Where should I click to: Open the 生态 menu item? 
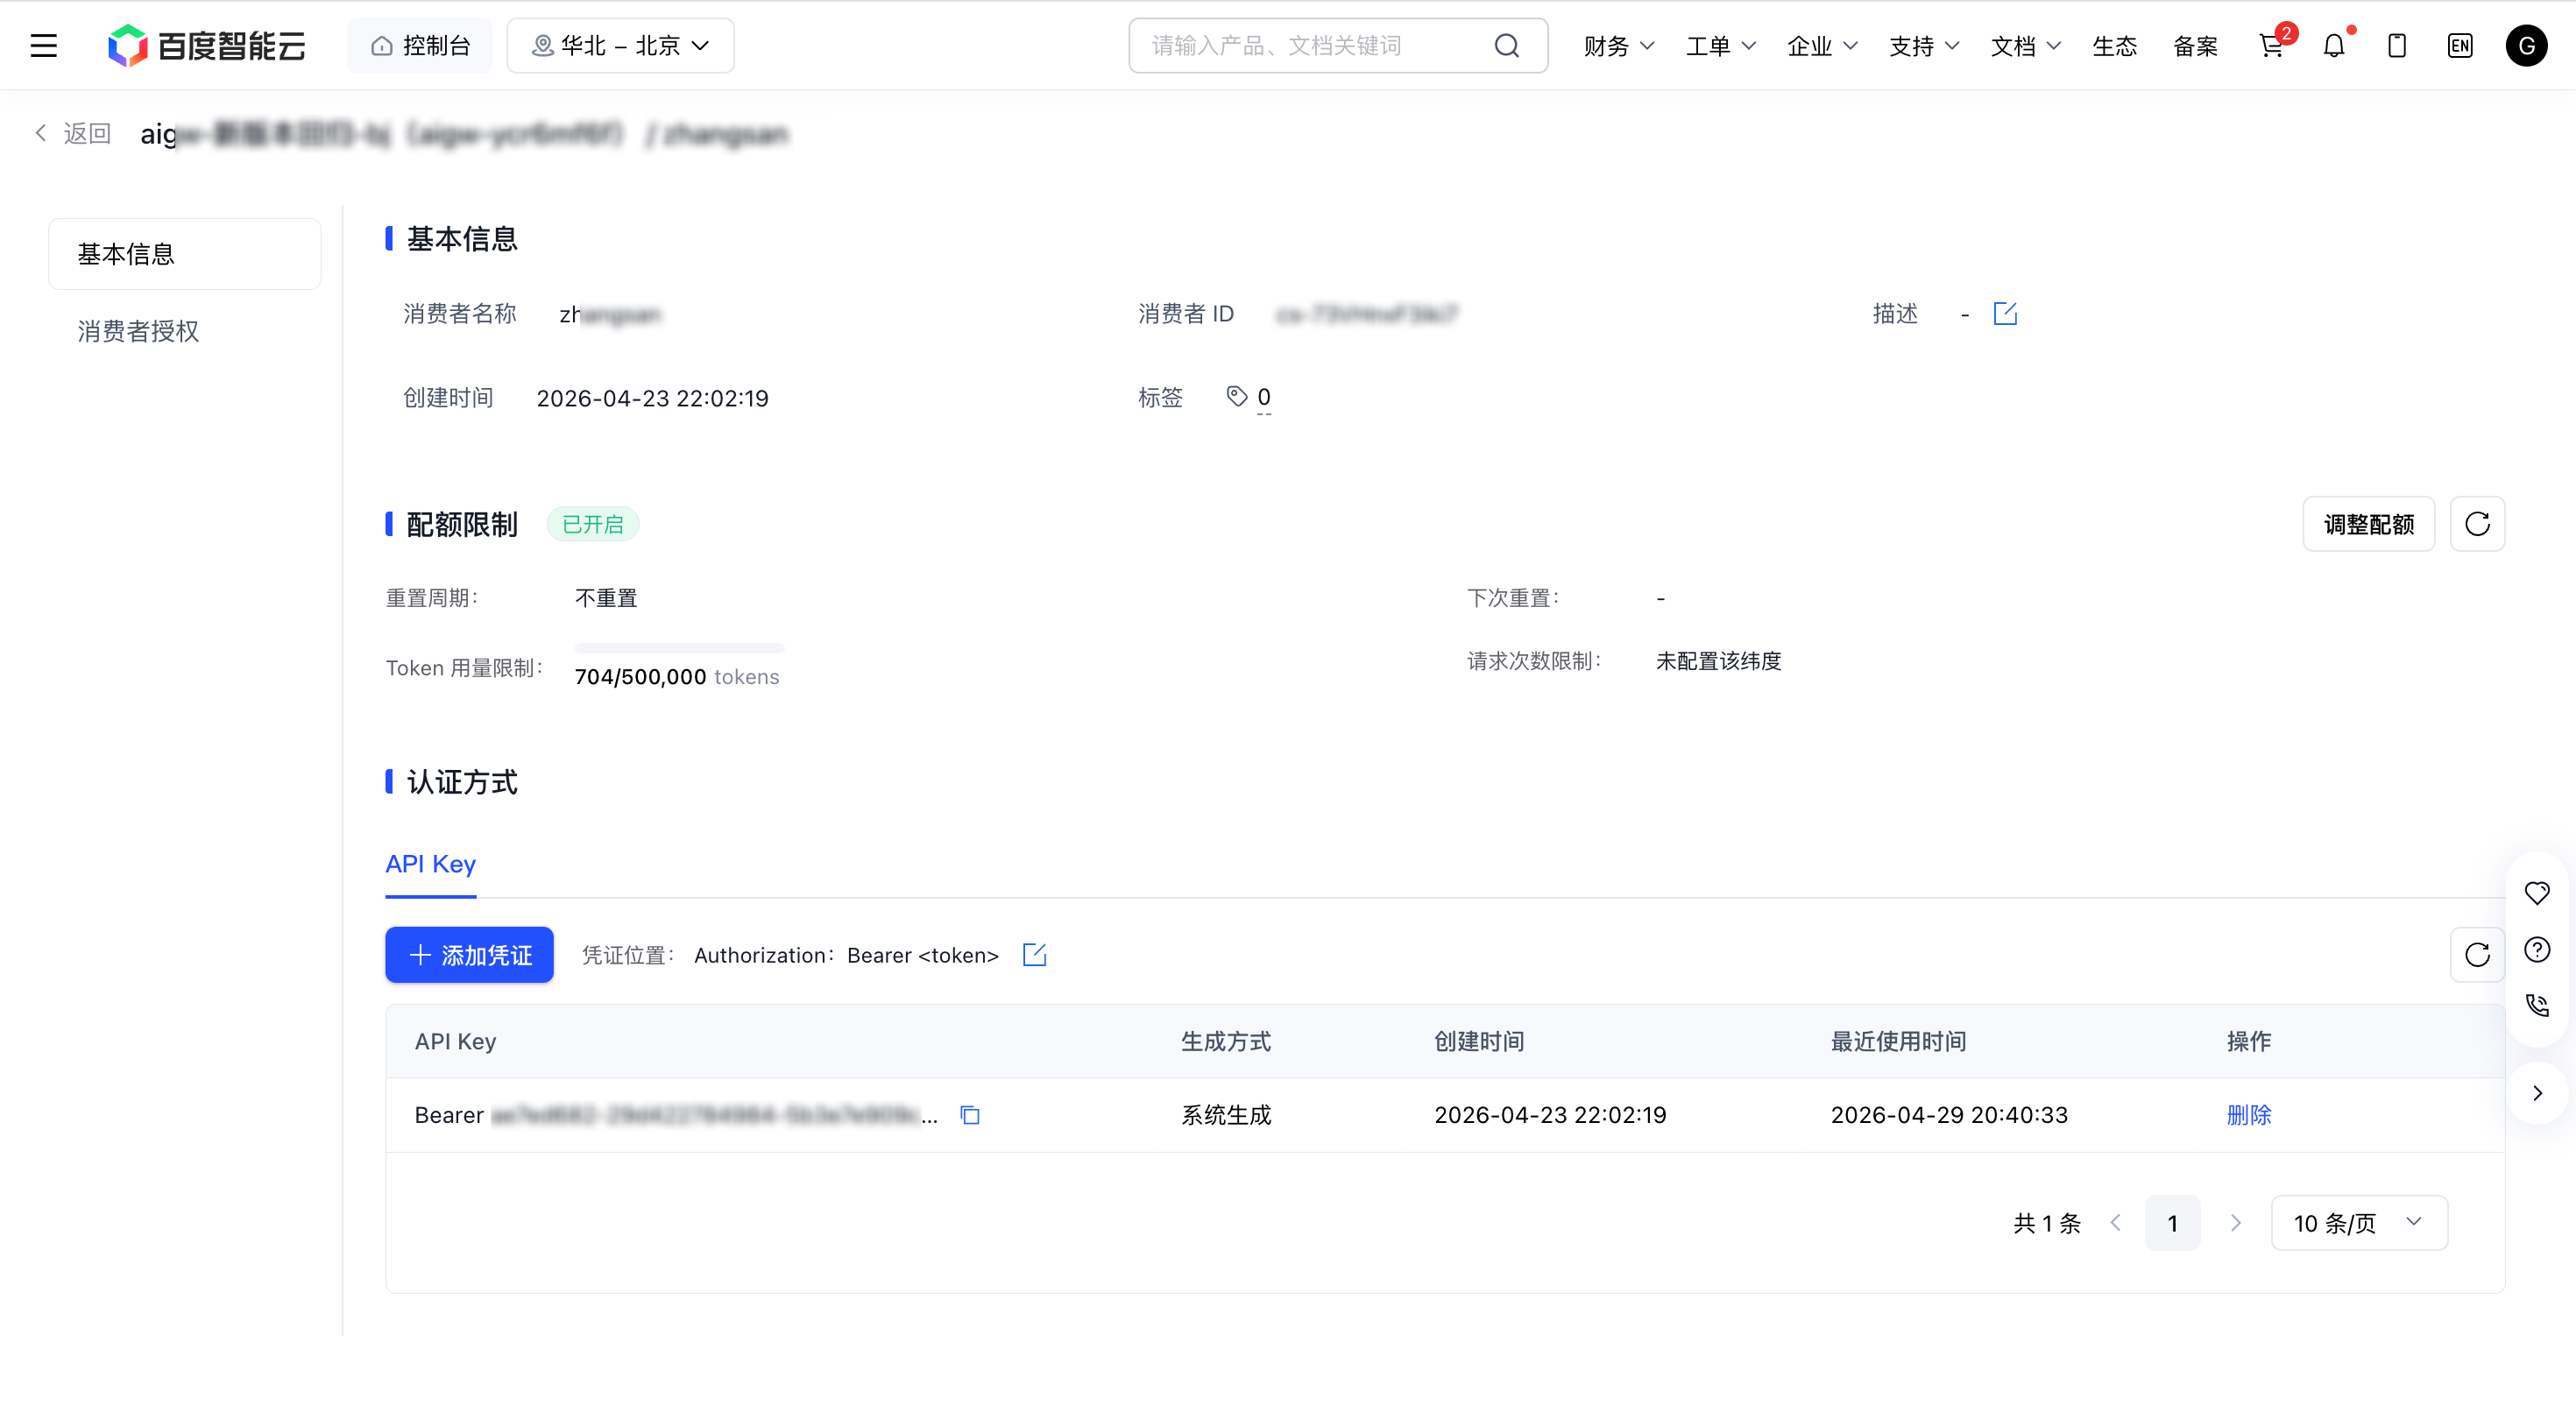coord(2115,45)
